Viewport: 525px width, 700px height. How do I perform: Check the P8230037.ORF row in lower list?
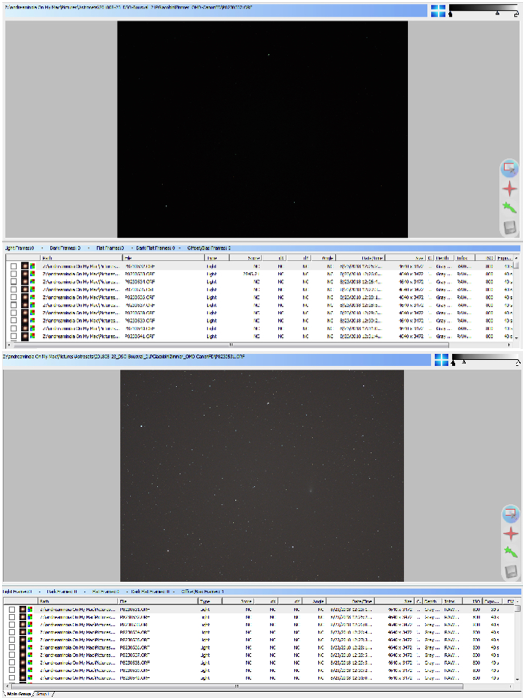coord(12,655)
